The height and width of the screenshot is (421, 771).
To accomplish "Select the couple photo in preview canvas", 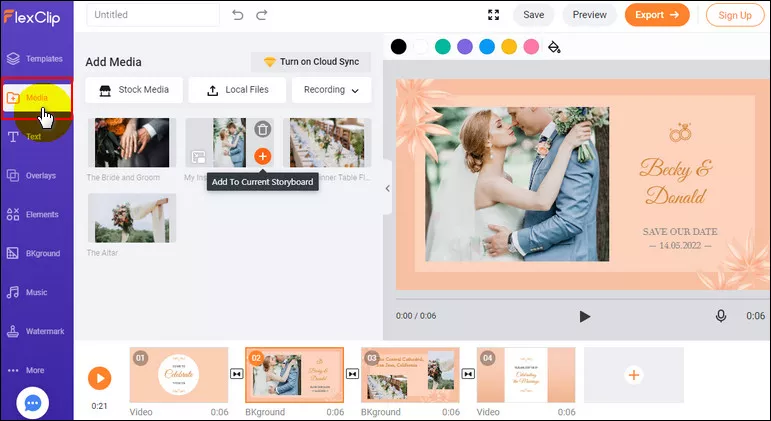I will 517,184.
